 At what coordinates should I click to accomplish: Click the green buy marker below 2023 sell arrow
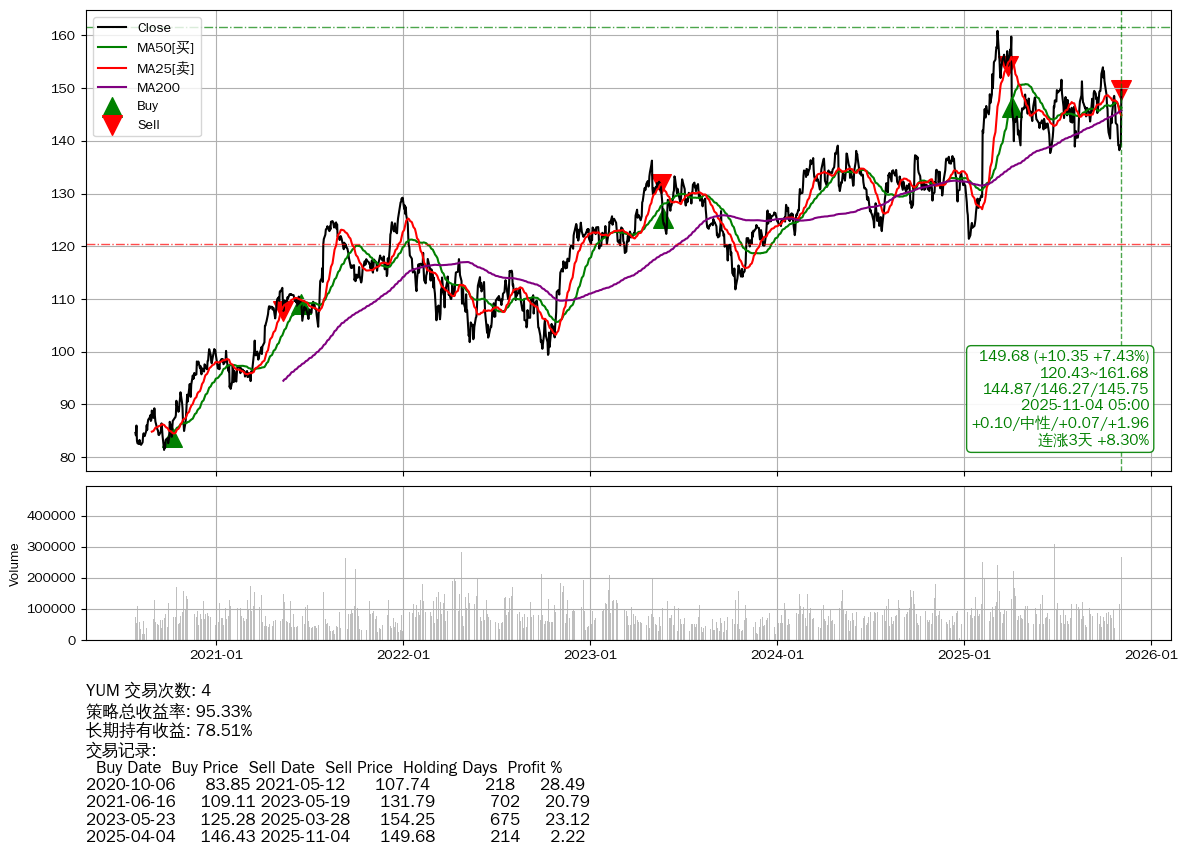(x=663, y=218)
